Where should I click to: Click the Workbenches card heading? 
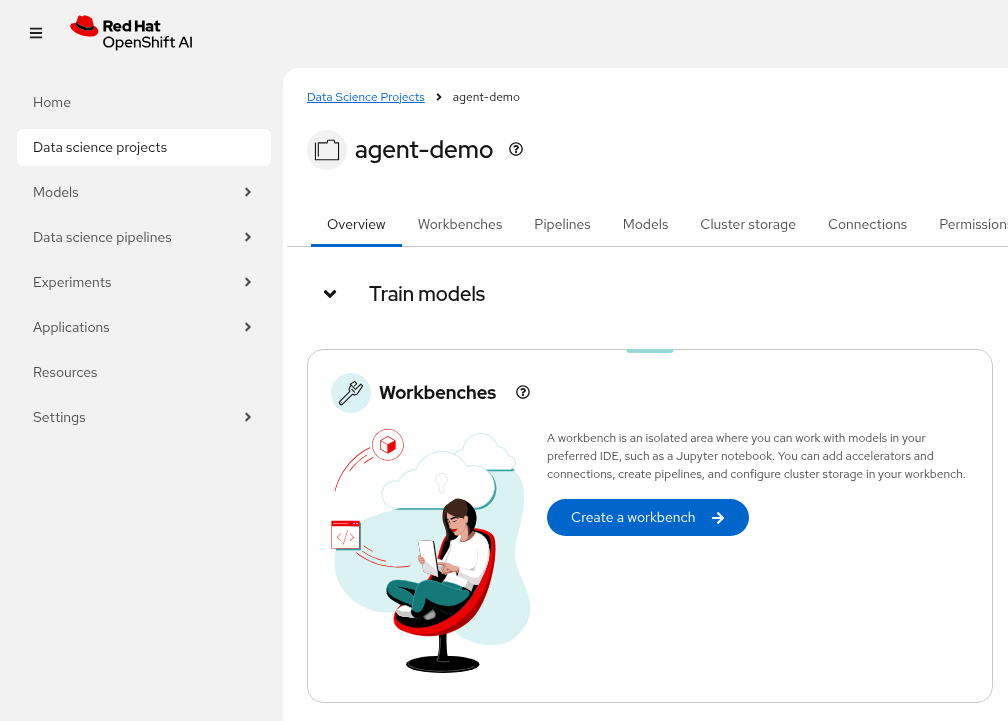click(x=437, y=393)
